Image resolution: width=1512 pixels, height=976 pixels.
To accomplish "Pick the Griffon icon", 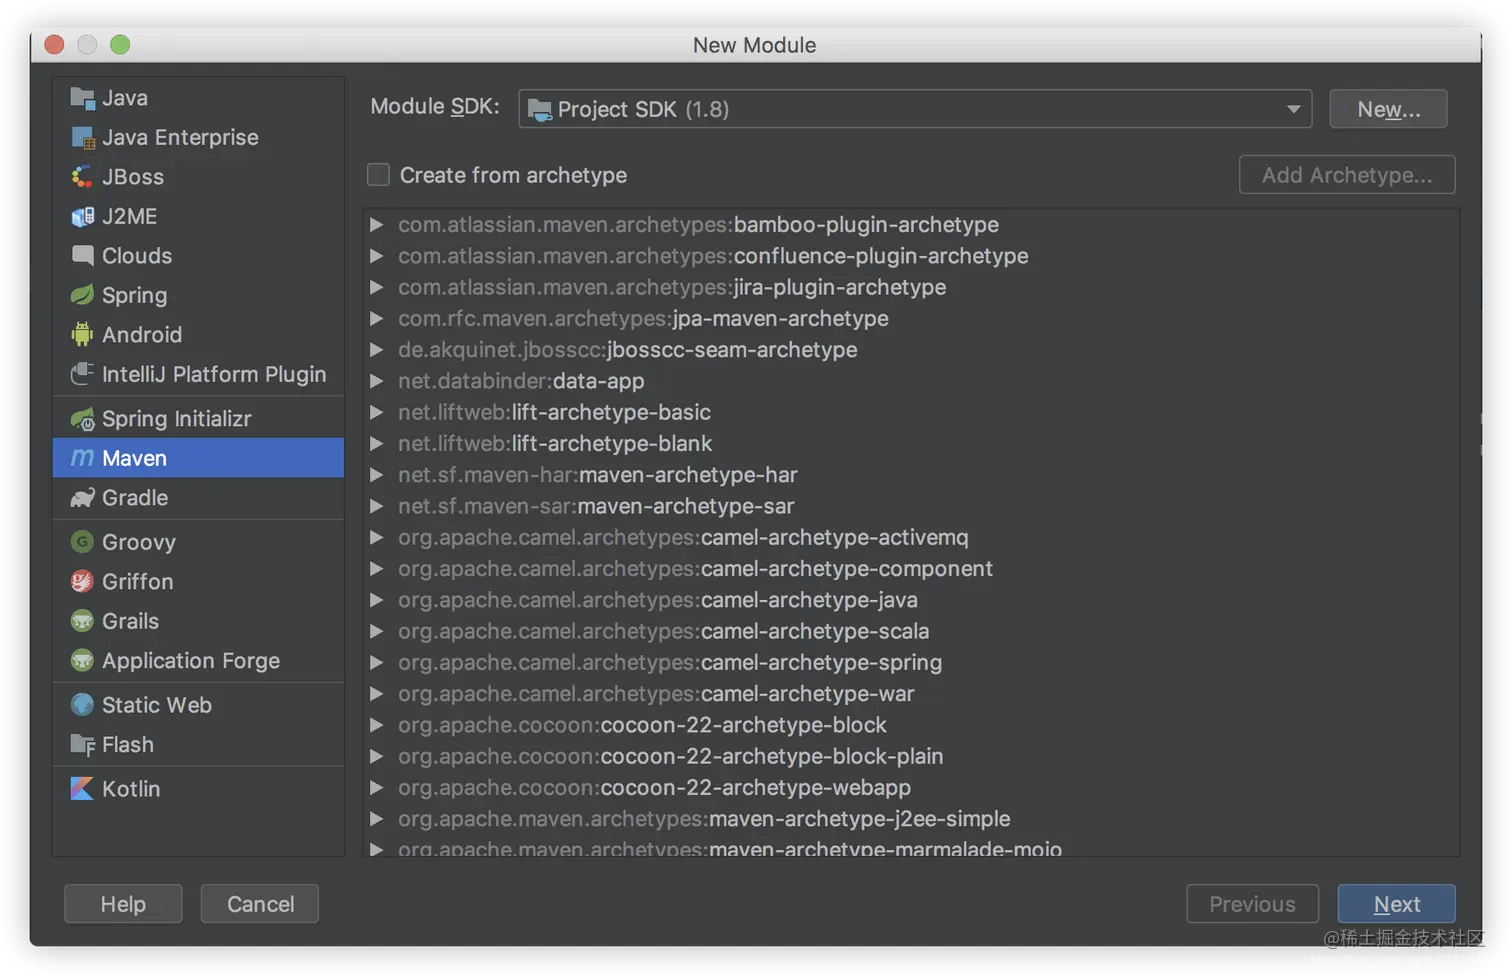I will click(x=82, y=581).
